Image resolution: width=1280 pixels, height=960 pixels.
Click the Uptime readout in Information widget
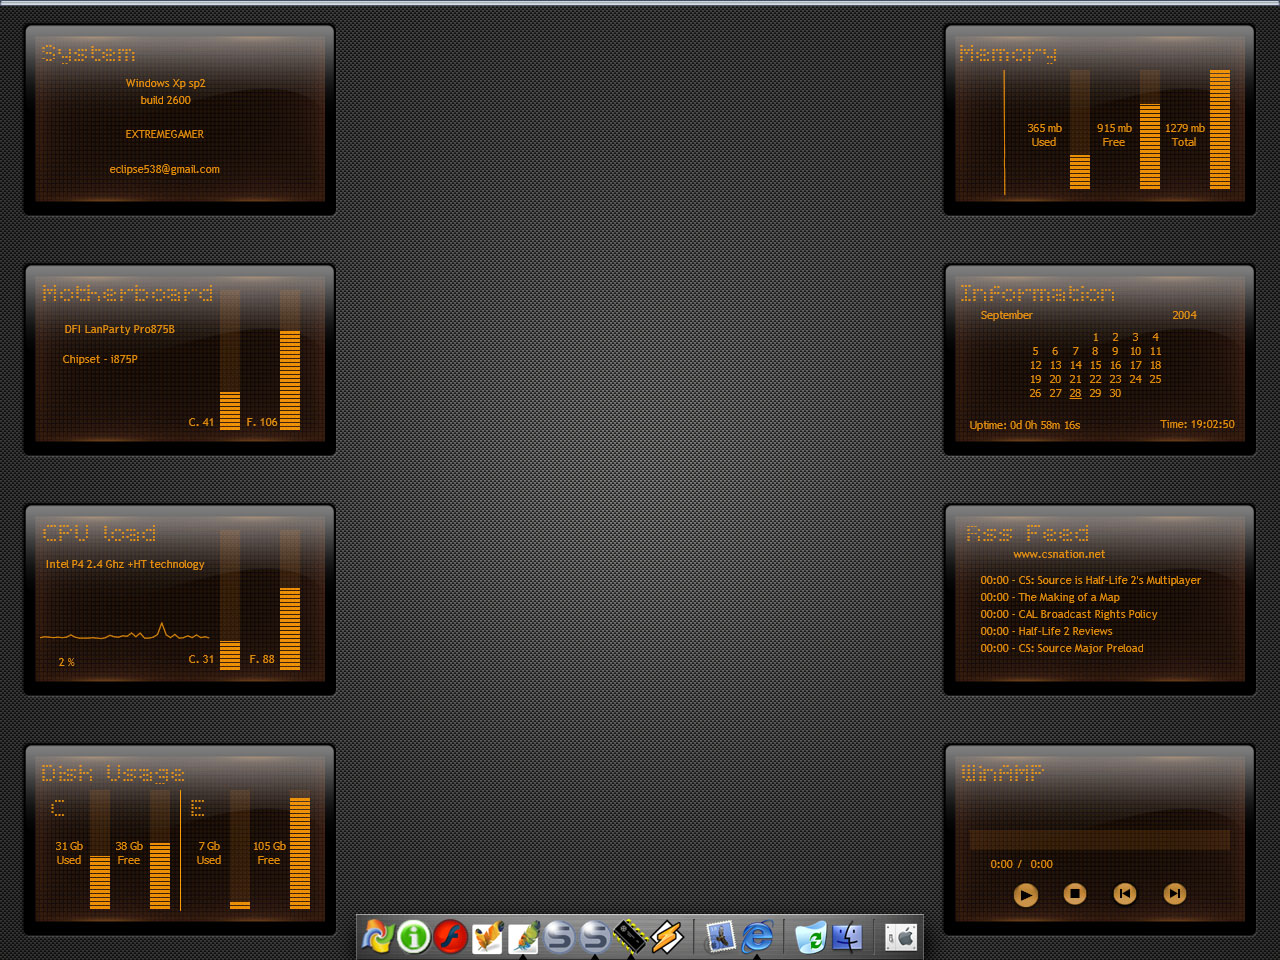click(x=1024, y=425)
